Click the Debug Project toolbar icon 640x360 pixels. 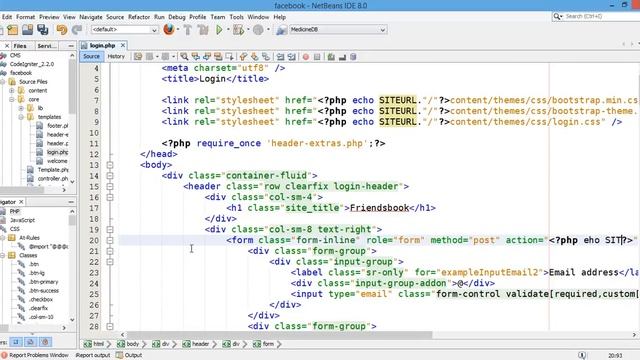tap(238, 30)
